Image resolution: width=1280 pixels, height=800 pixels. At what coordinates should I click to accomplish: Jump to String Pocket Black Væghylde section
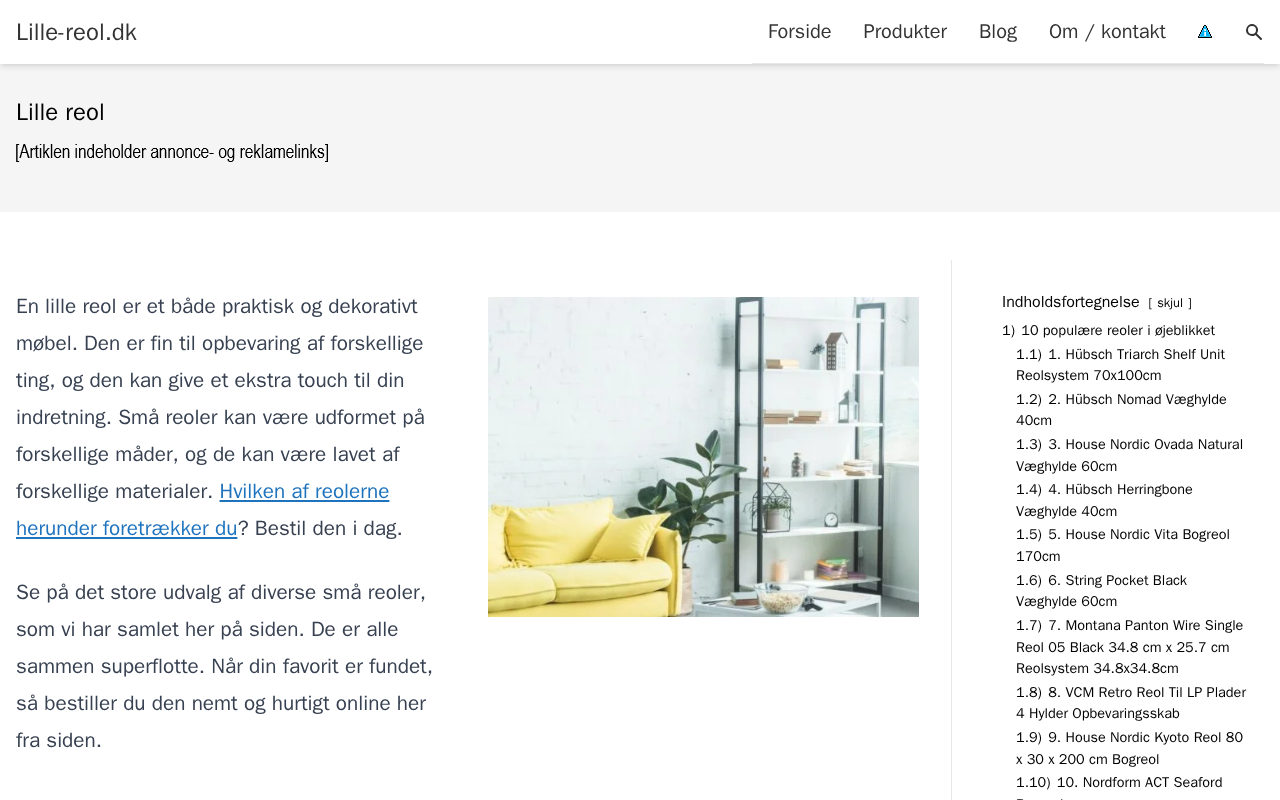(x=1101, y=591)
